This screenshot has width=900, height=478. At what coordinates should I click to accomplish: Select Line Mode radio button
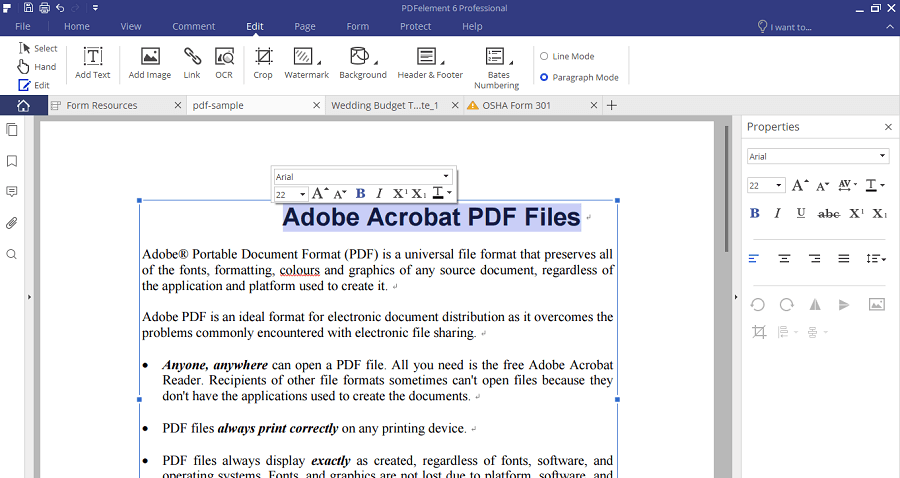567,56
